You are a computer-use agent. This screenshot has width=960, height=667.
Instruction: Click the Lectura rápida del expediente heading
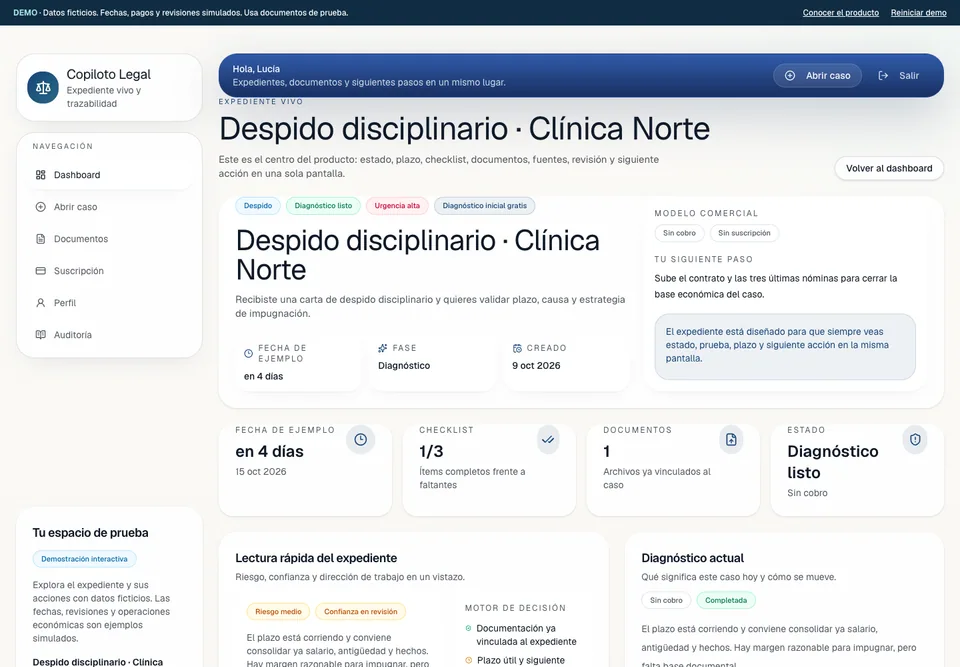(316, 558)
